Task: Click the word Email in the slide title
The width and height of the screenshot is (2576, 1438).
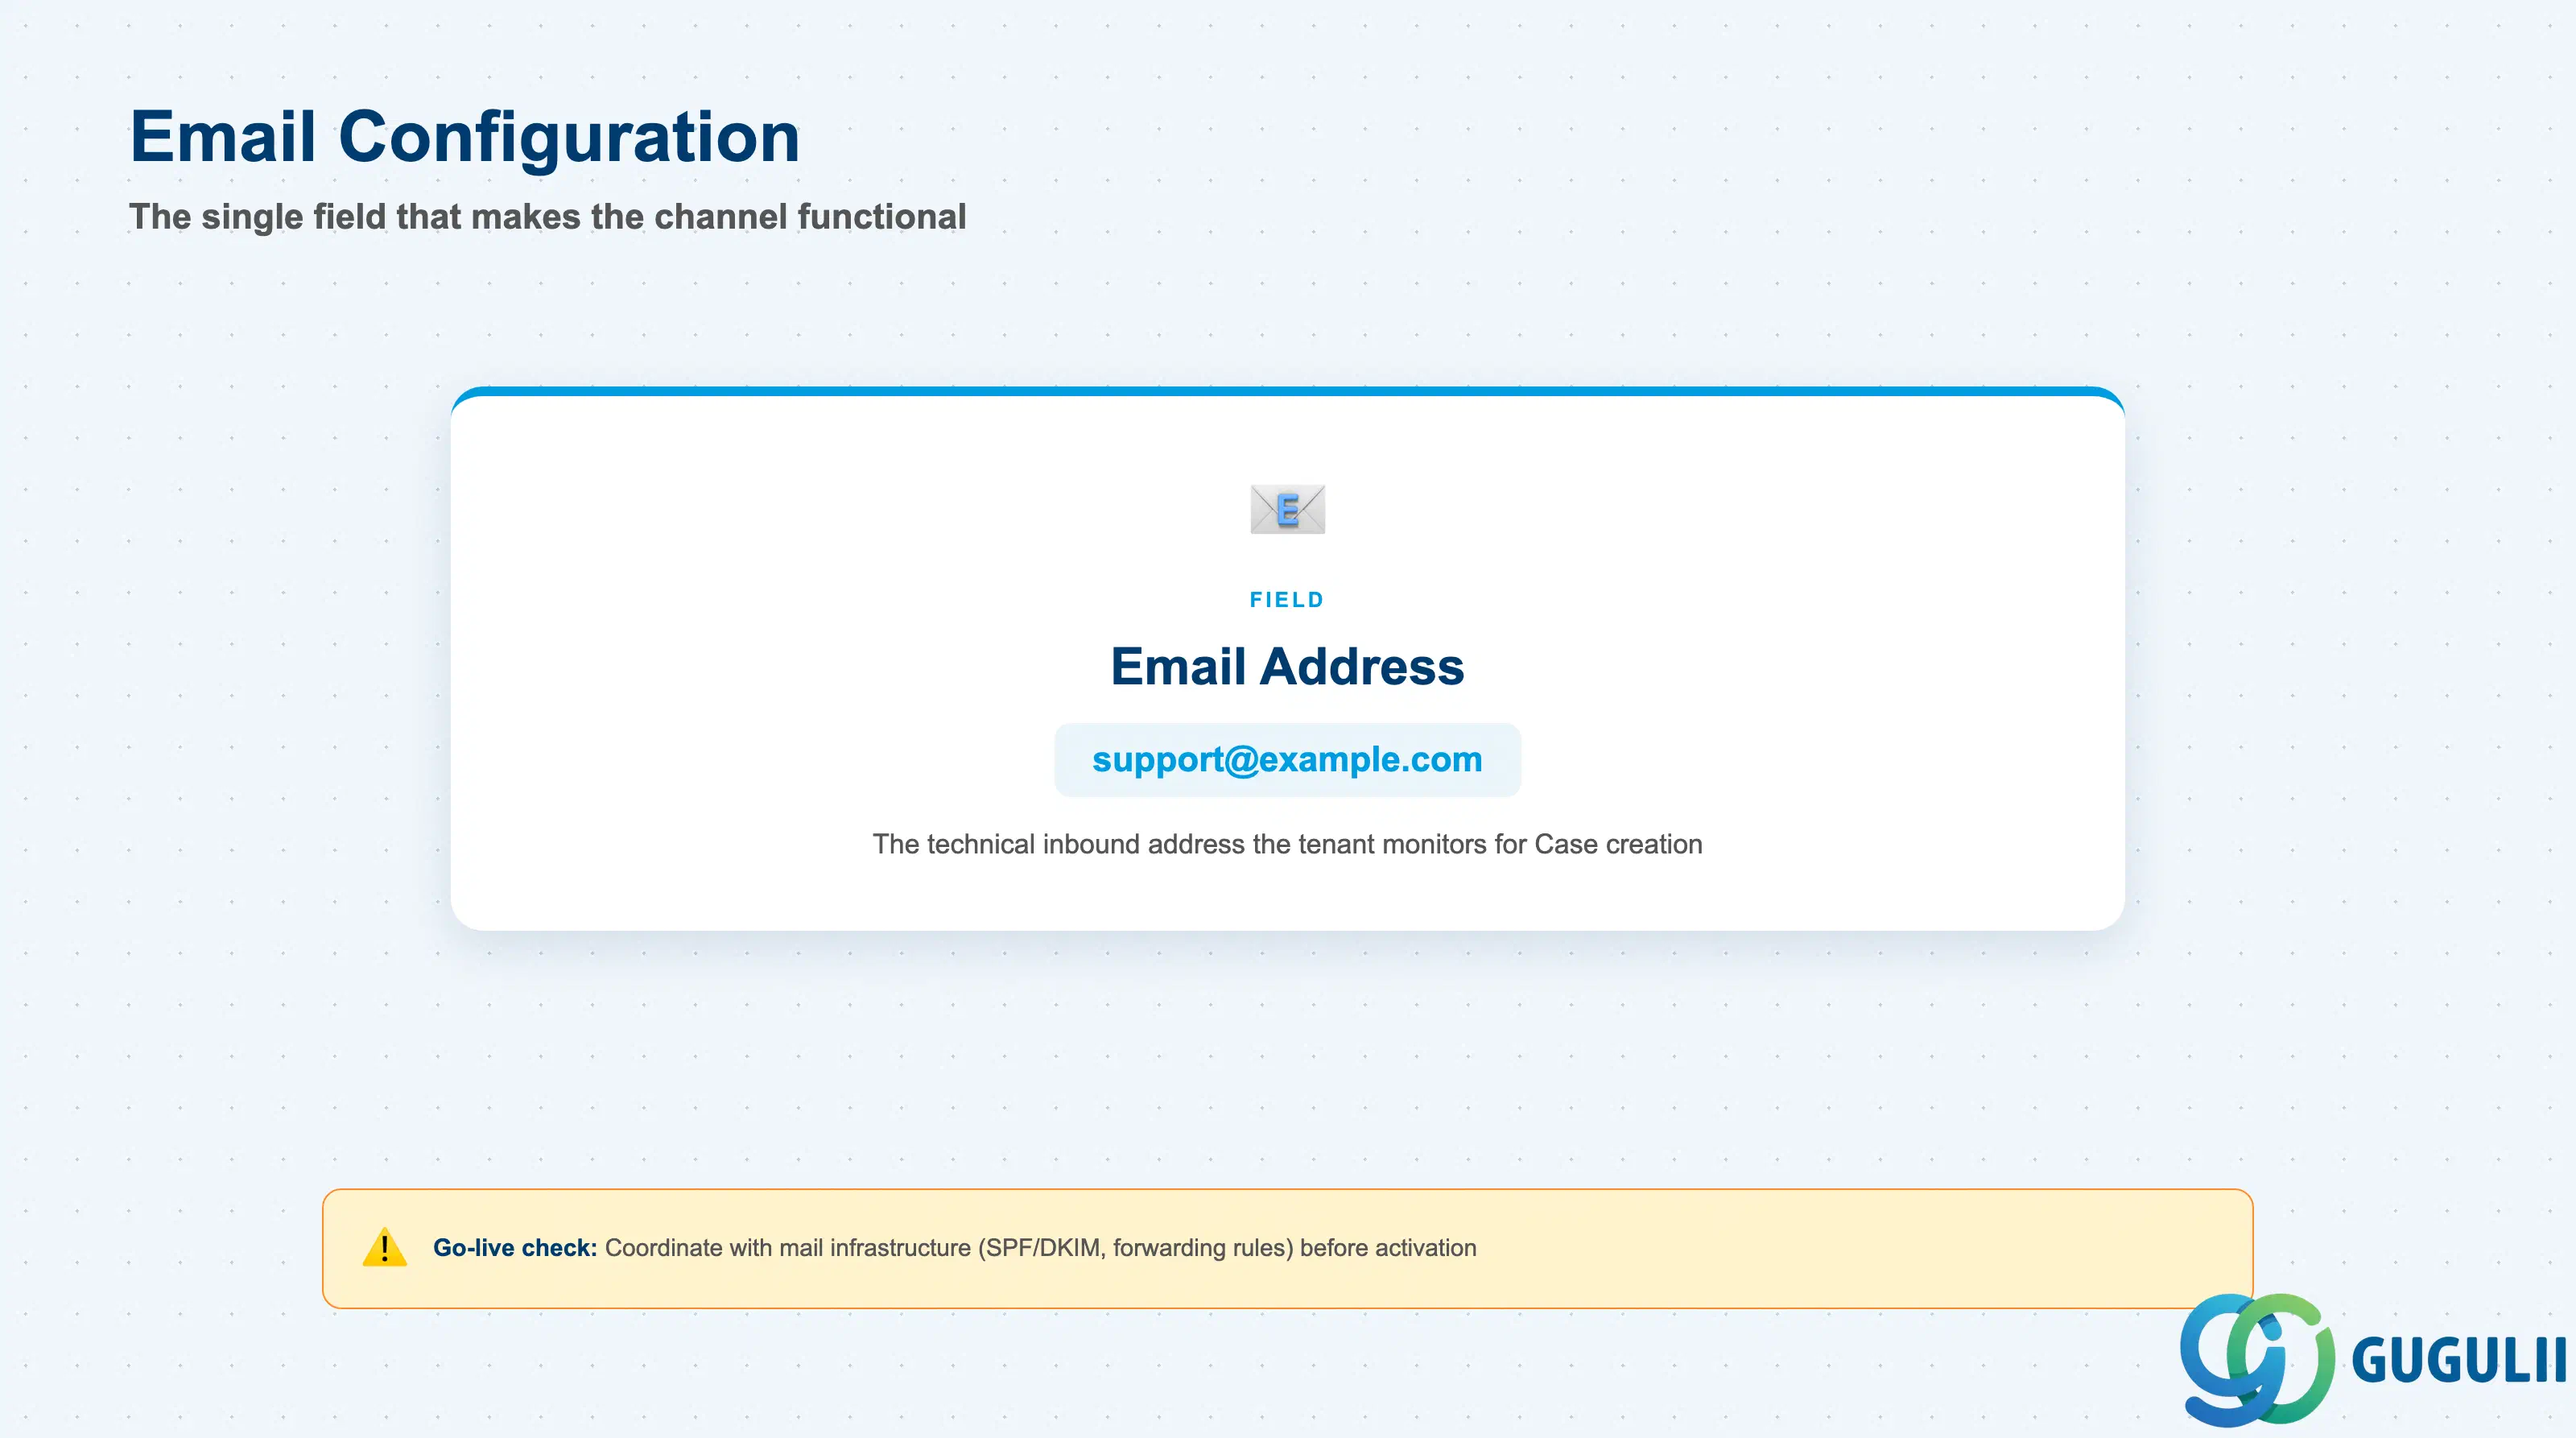Action: click(x=223, y=136)
